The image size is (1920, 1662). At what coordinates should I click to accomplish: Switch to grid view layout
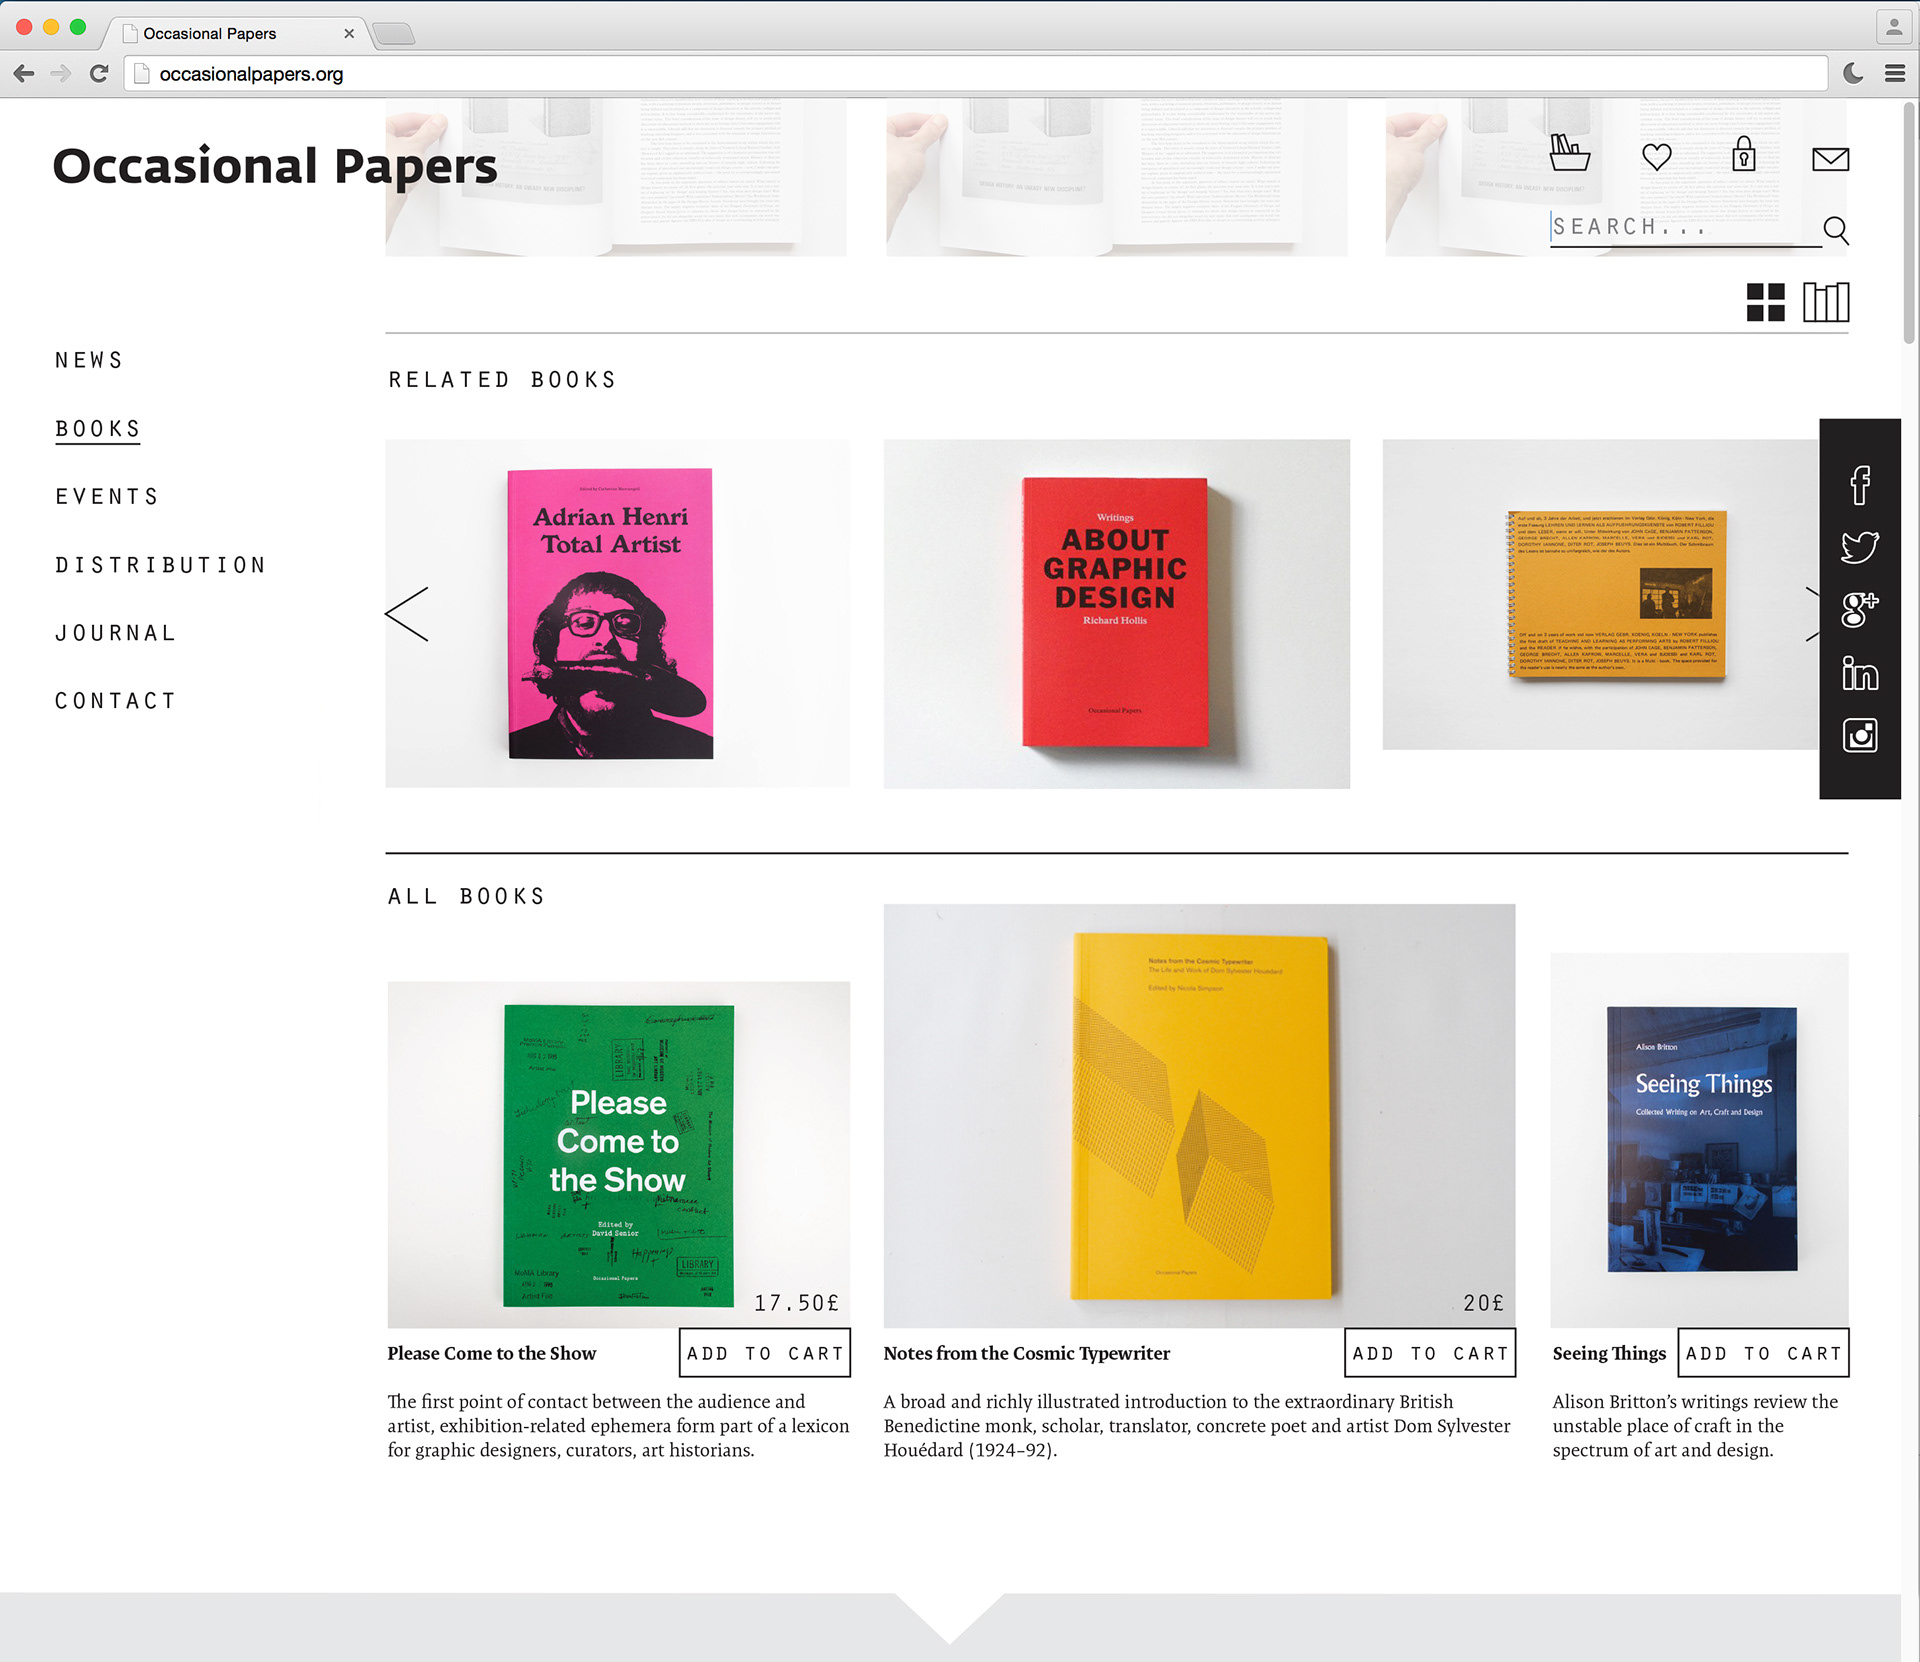point(1765,302)
